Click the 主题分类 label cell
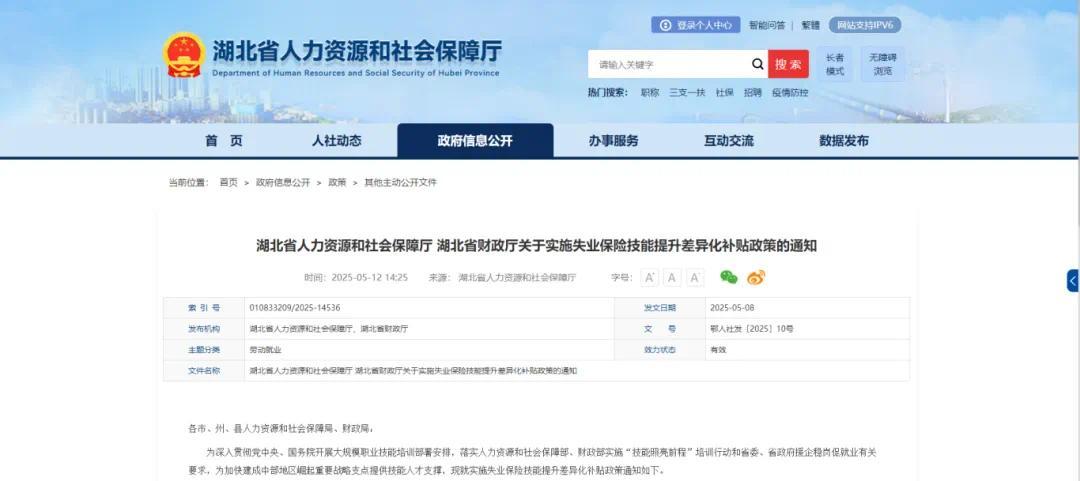1080x481 pixels. pyautogui.click(x=204, y=350)
